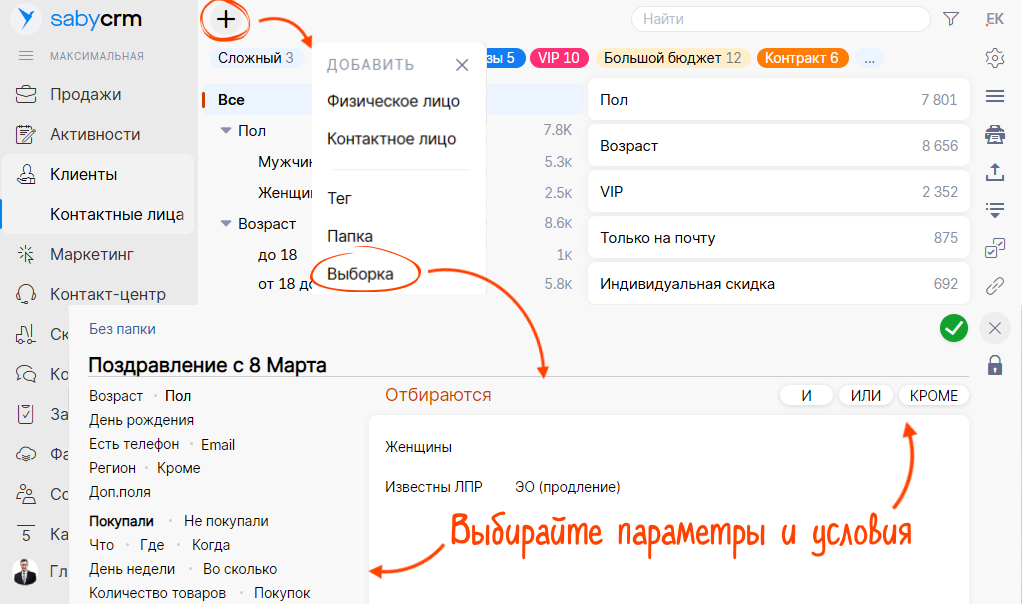Click the Без папки folder link
1022x604 pixels.
pyautogui.click(x=122, y=329)
